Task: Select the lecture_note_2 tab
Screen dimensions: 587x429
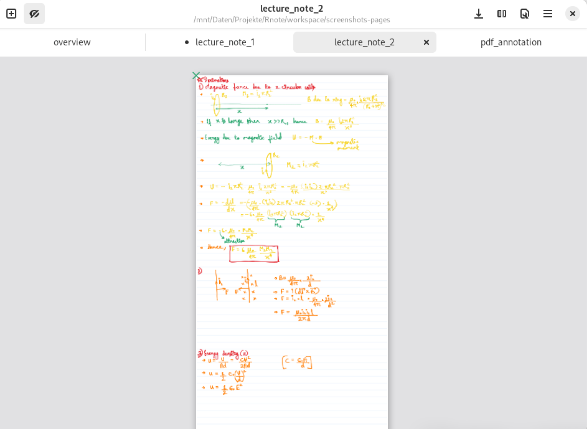Action: click(x=364, y=42)
